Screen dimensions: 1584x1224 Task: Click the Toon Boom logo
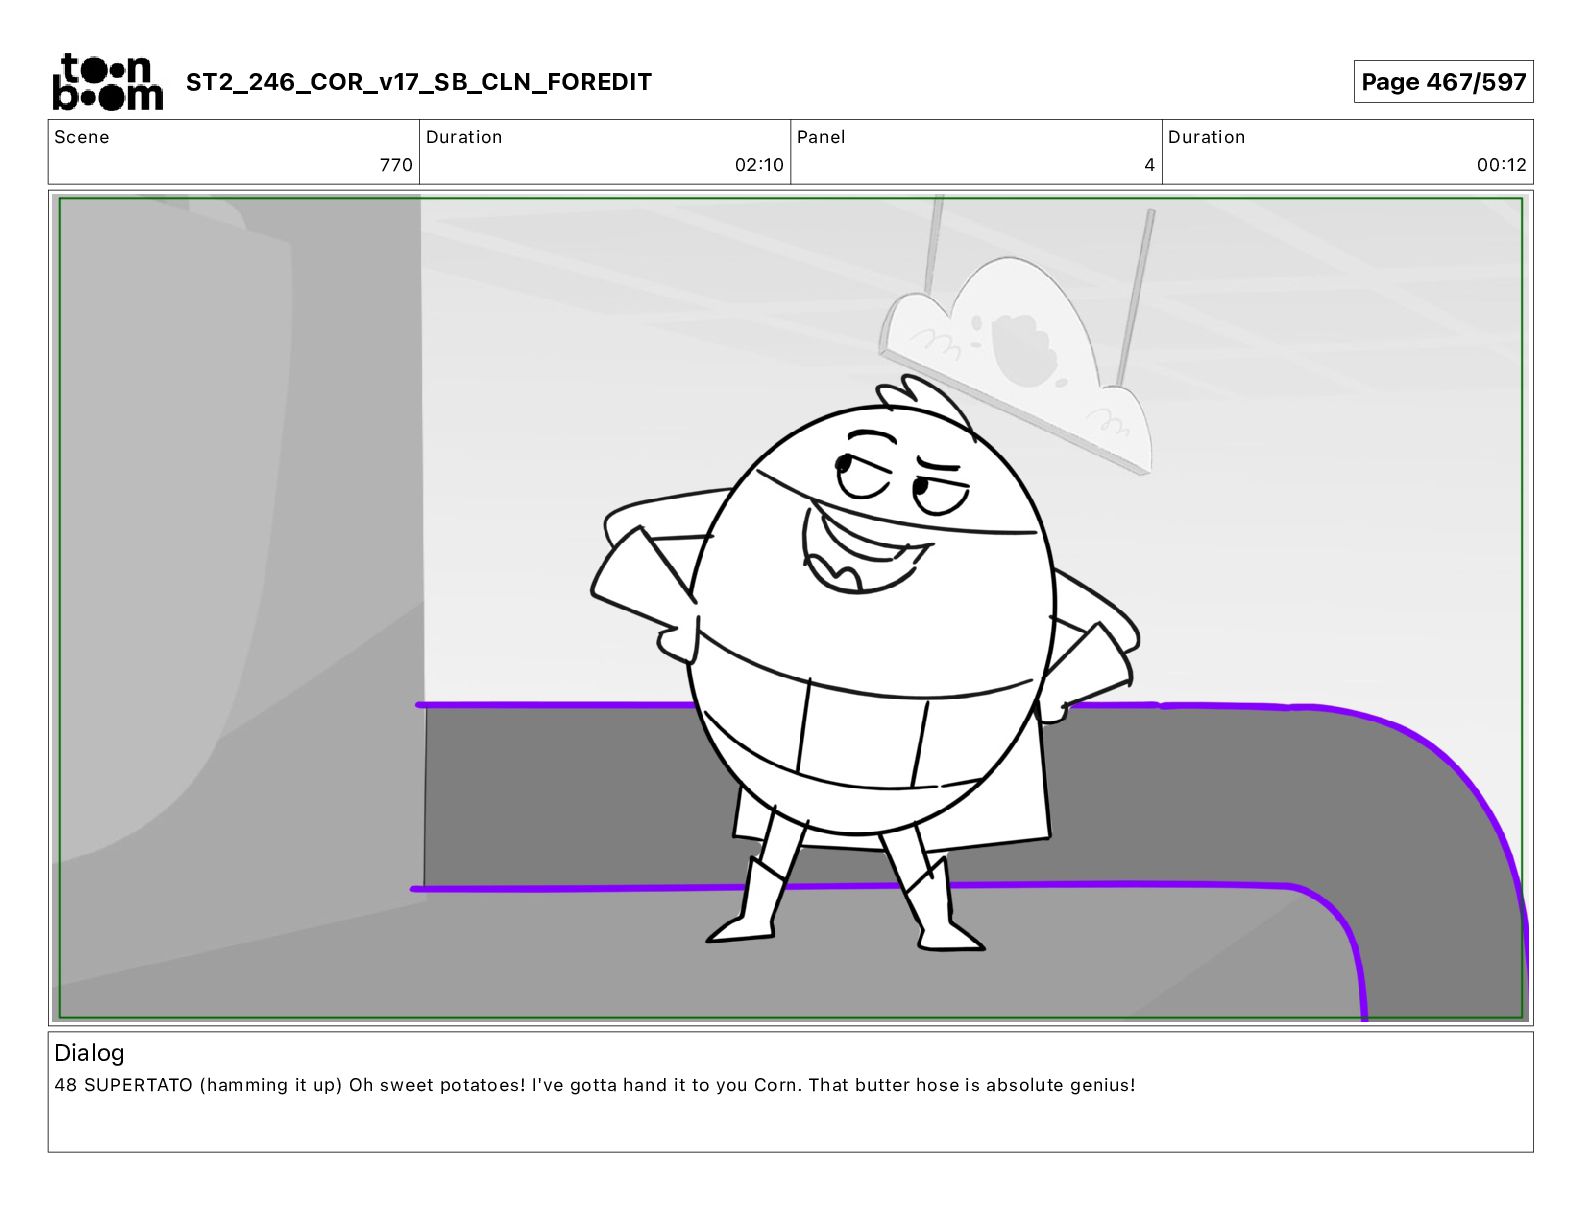(x=107, y=81)
